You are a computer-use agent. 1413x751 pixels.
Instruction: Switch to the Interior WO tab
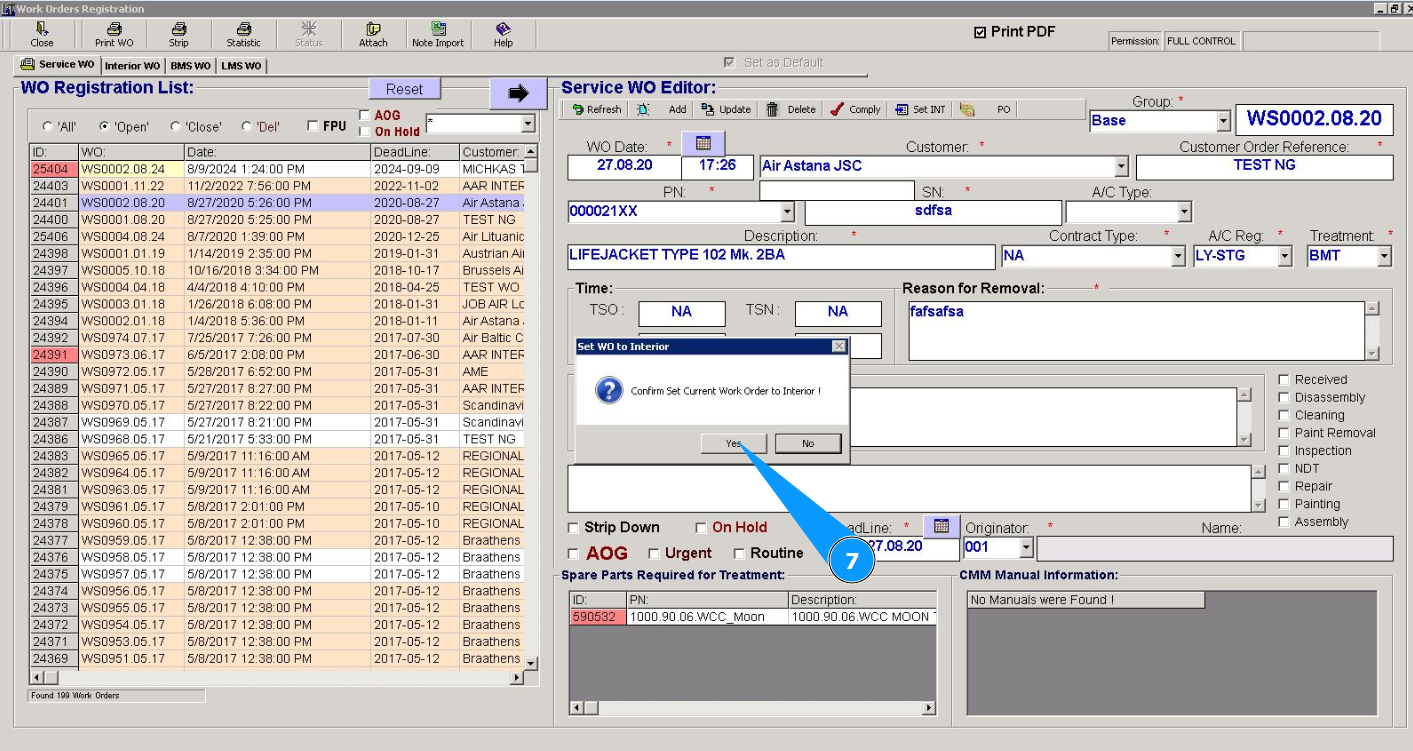(132, 66)
